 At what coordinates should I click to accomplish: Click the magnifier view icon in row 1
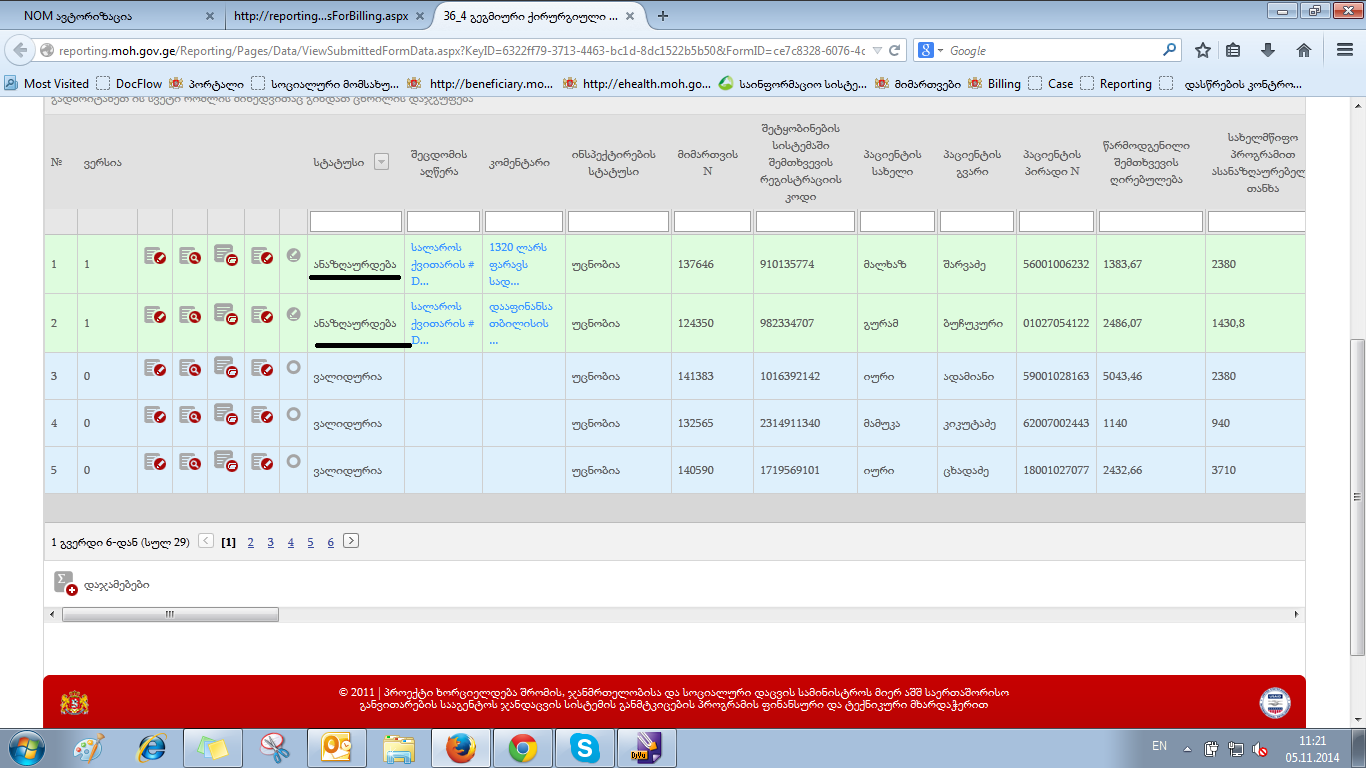pos(190,257)
